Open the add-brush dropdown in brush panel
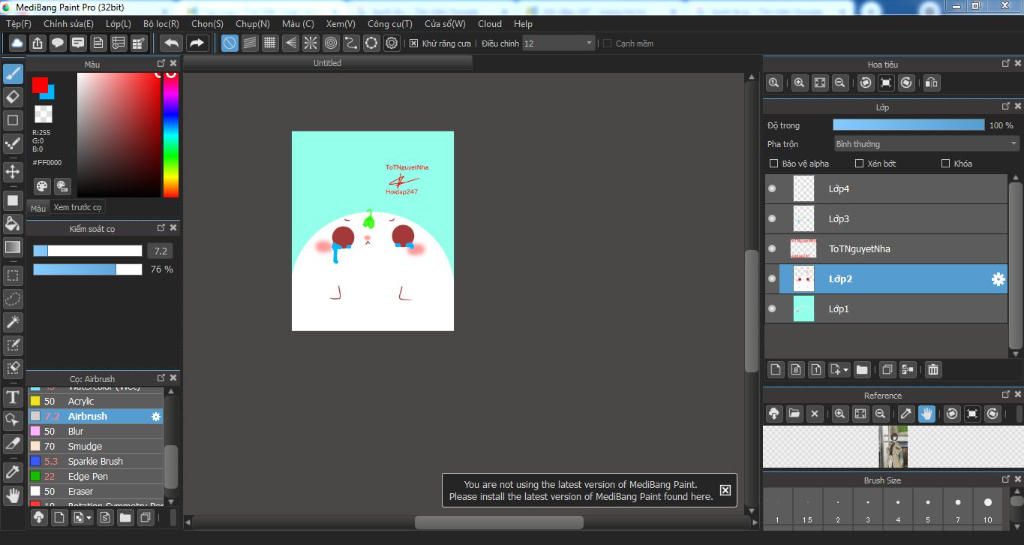The height and width of the screenshot is (545, 1024). [88, 518]
